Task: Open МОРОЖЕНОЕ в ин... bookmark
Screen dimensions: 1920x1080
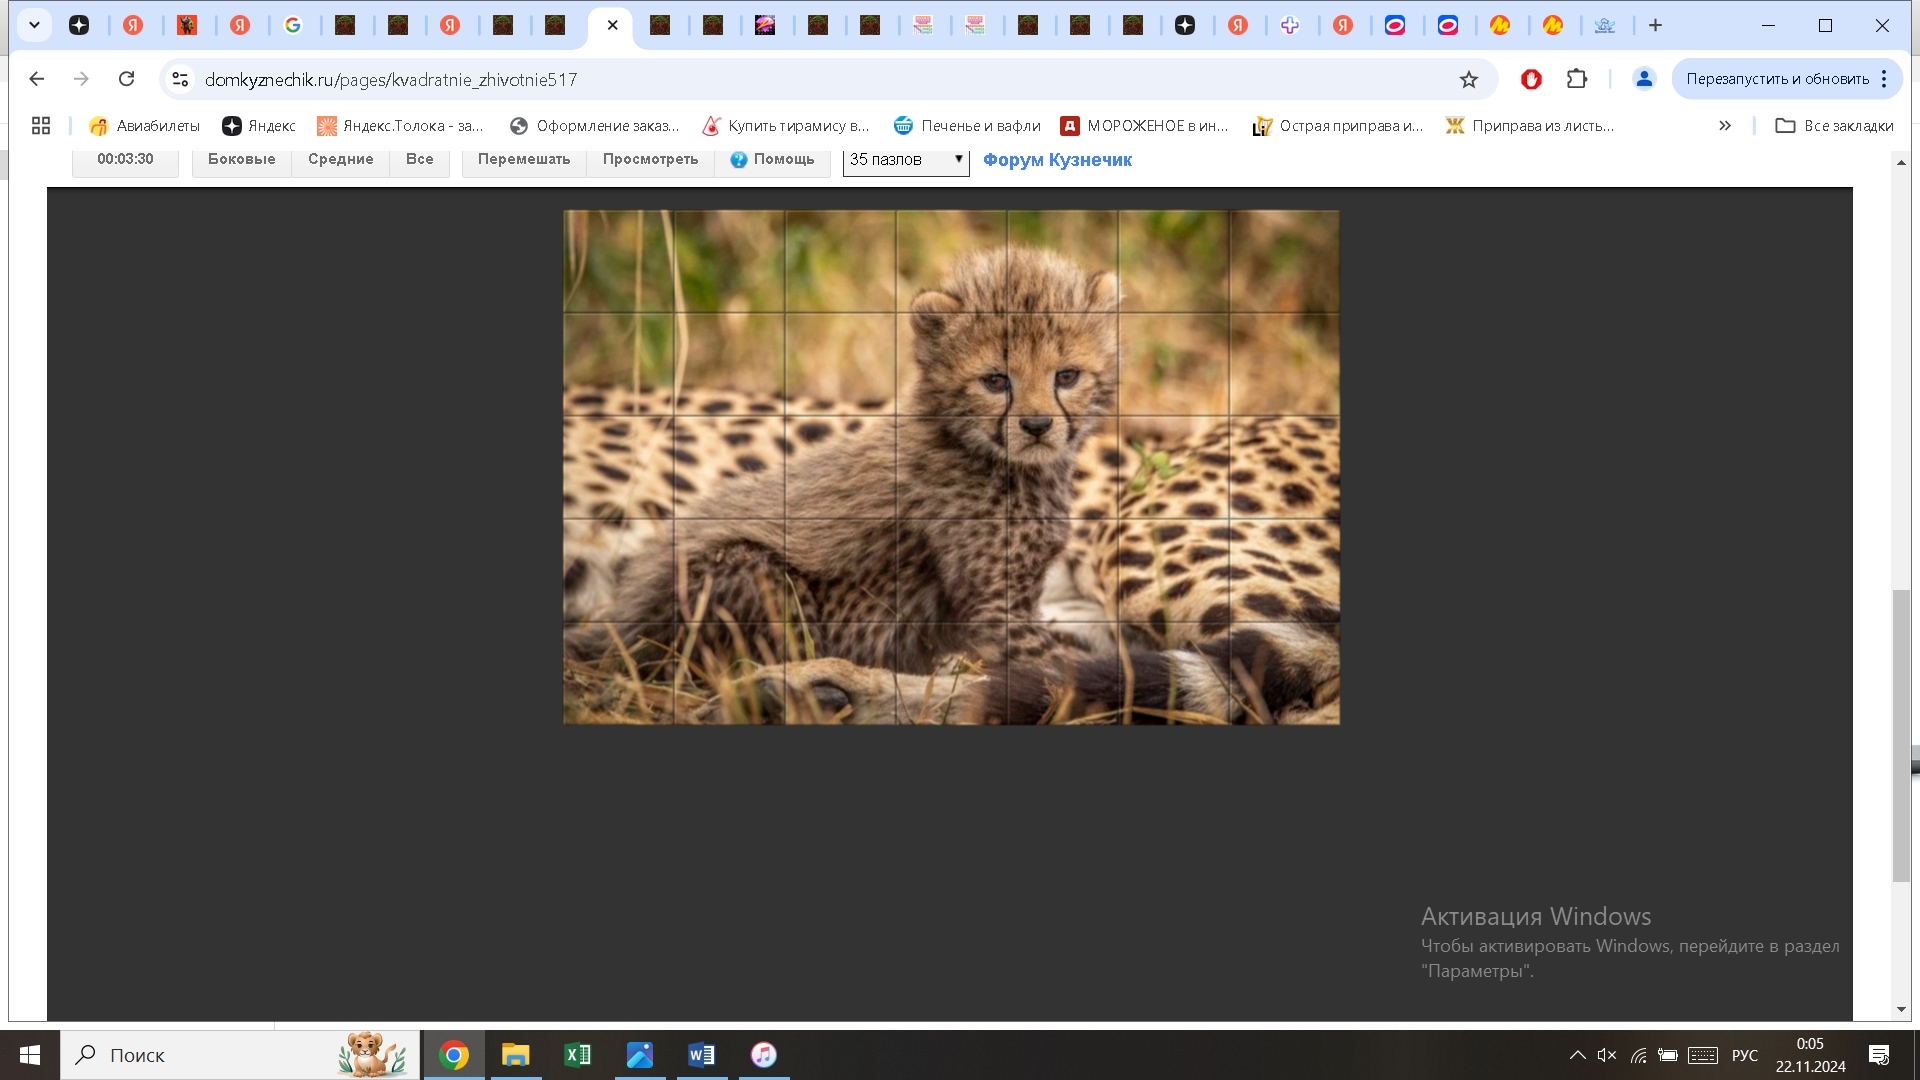Action: 1144,125
